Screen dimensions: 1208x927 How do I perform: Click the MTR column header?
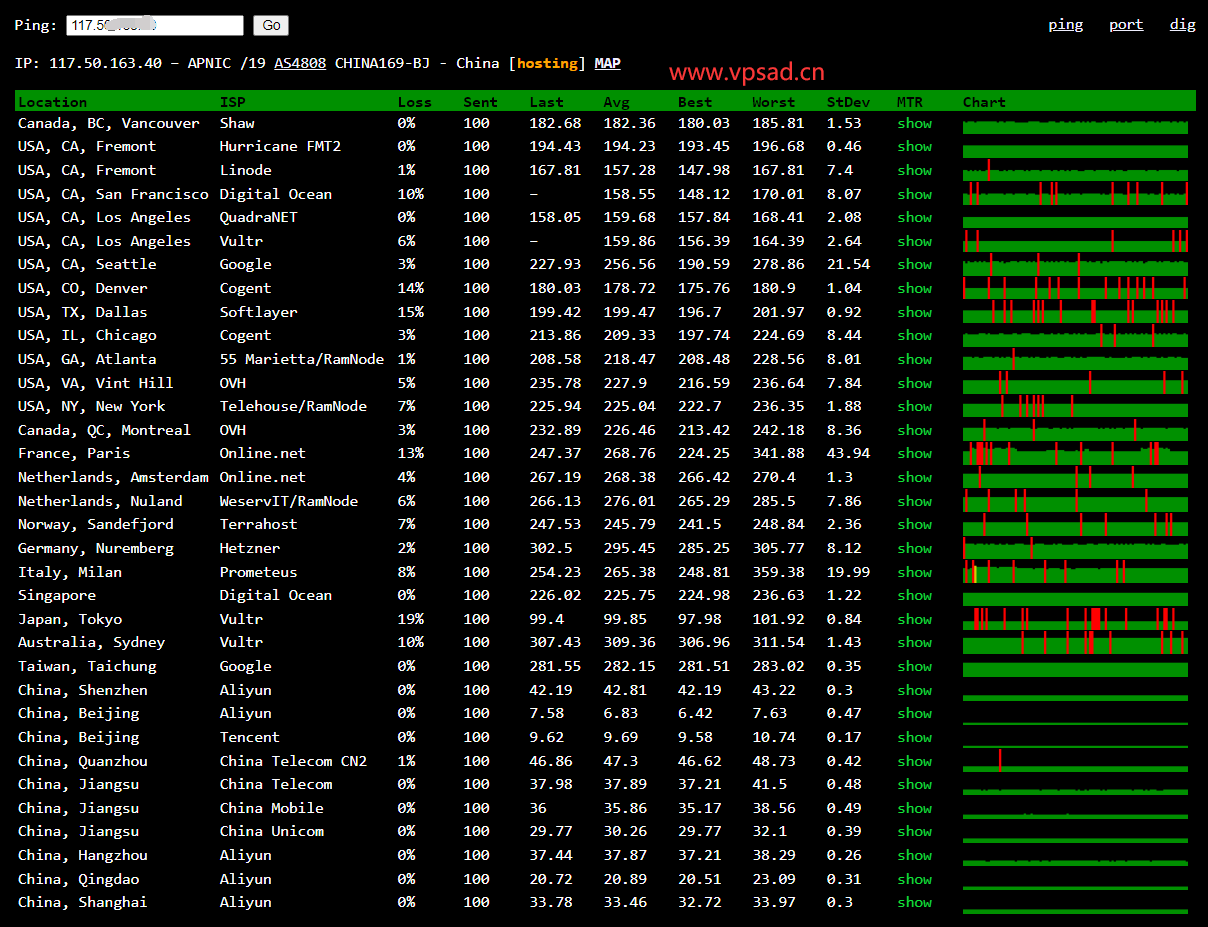click(x=910, y=102)
